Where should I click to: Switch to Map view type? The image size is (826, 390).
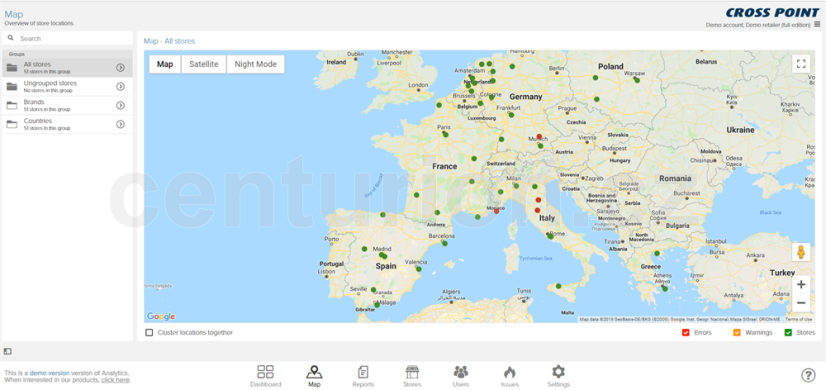(x=165, y=64)
